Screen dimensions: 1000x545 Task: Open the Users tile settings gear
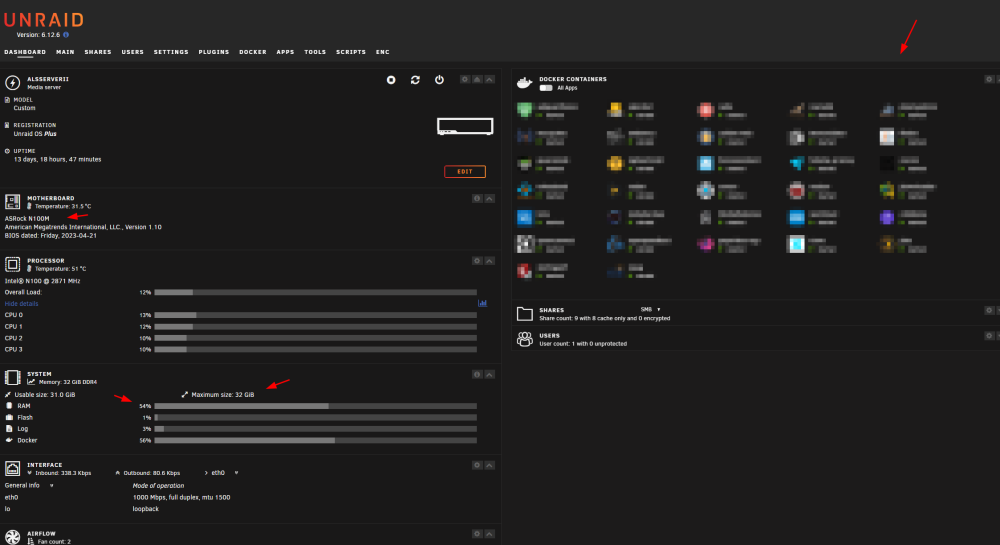989,336
